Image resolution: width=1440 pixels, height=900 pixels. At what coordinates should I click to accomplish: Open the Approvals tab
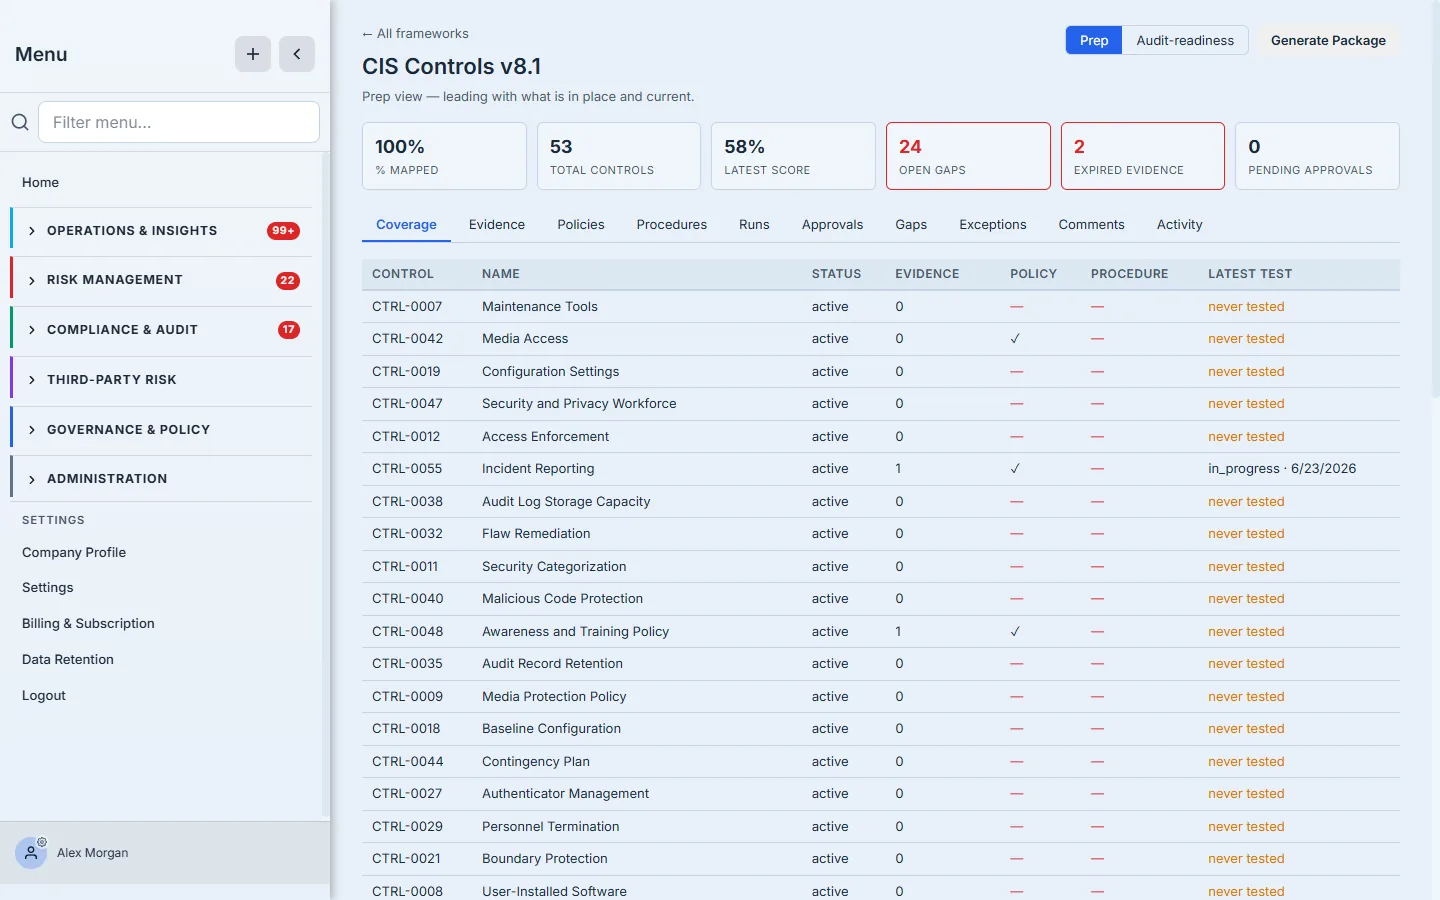(832, 225)
